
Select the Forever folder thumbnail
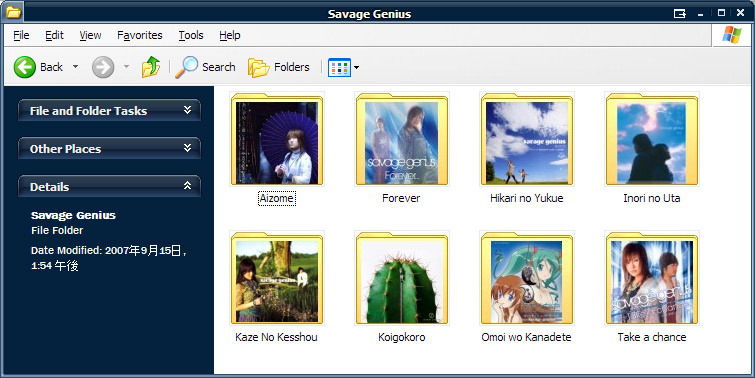[402, 139]
